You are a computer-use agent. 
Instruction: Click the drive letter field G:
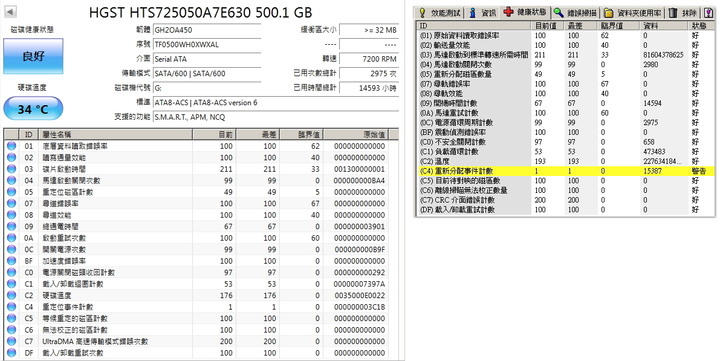click(x=207, y=88)
